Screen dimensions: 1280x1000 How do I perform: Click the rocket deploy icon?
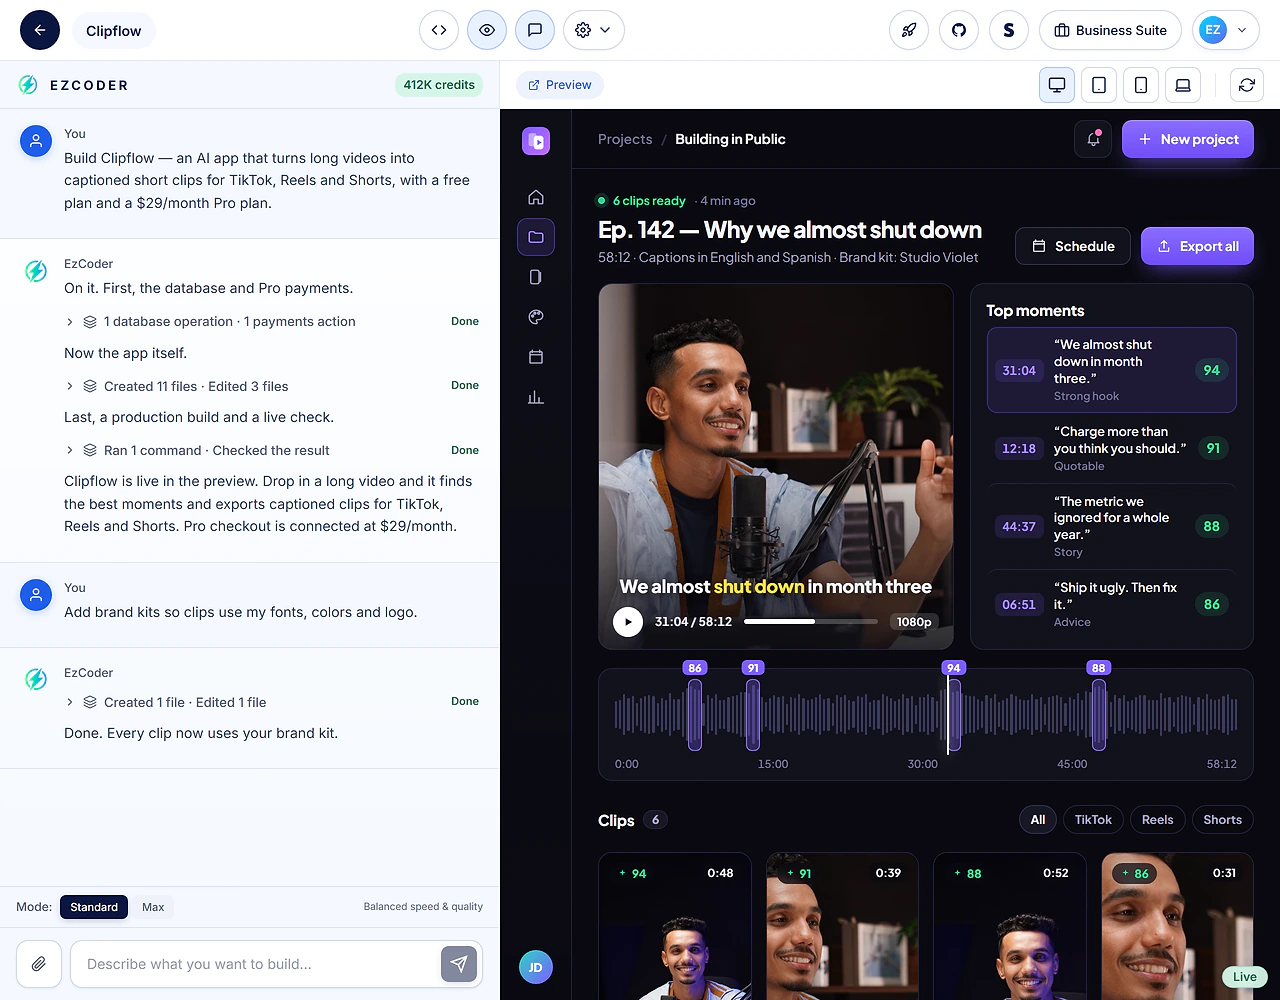click(909, 30)
